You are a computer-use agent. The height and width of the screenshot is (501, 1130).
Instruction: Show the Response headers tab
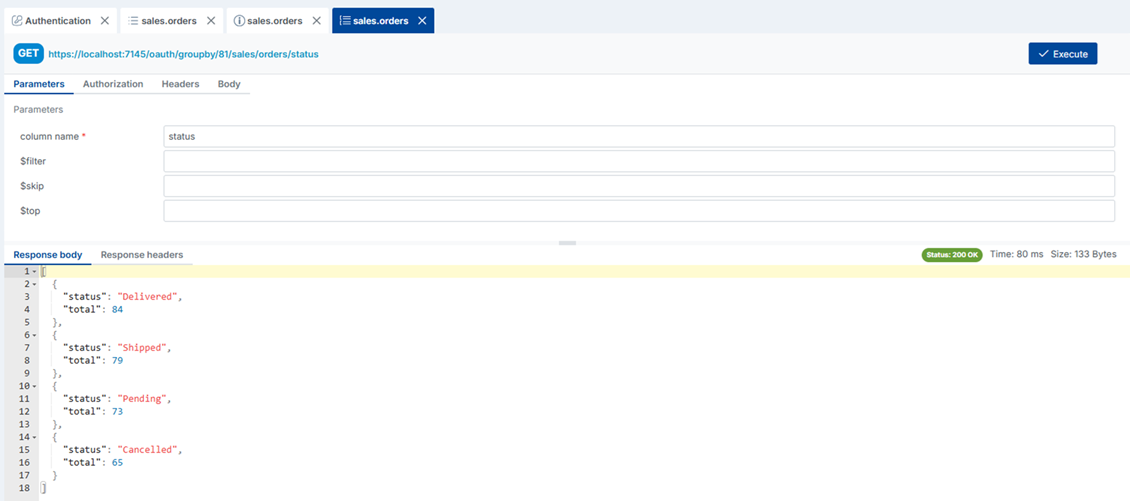(142, 255)
